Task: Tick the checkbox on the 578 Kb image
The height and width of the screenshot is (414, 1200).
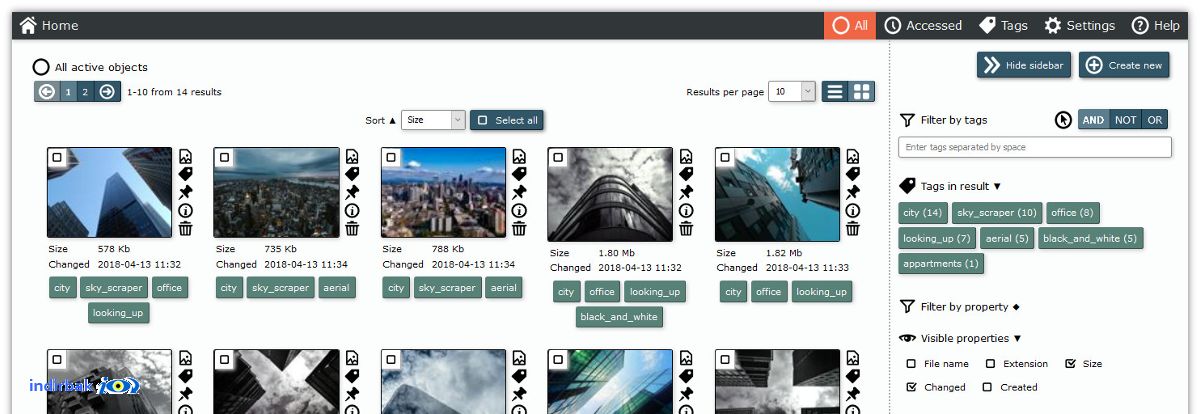Action: [57, 157]
